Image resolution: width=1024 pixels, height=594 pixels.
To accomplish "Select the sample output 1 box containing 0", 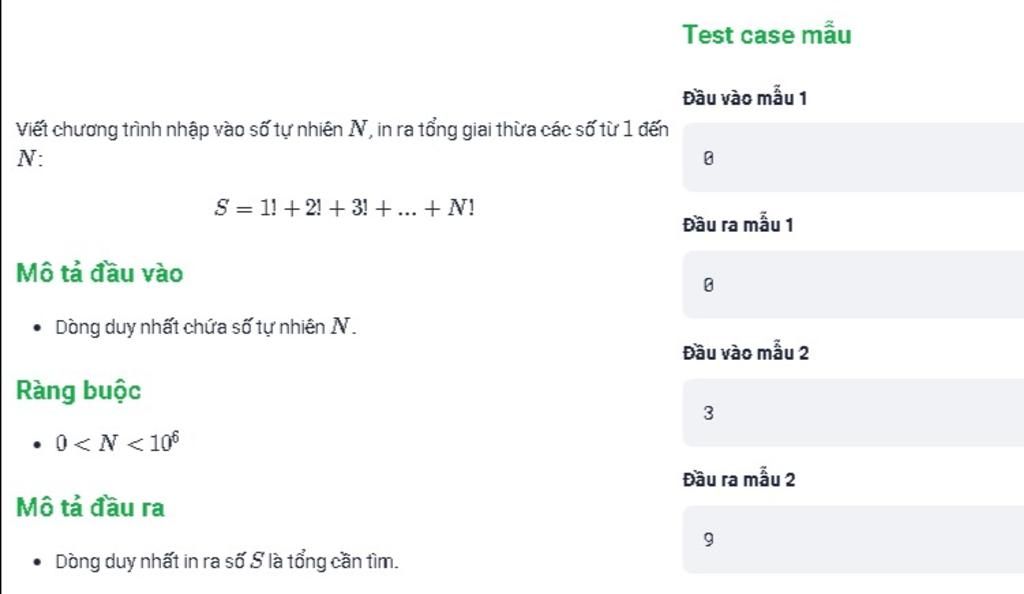I will 853,285.
